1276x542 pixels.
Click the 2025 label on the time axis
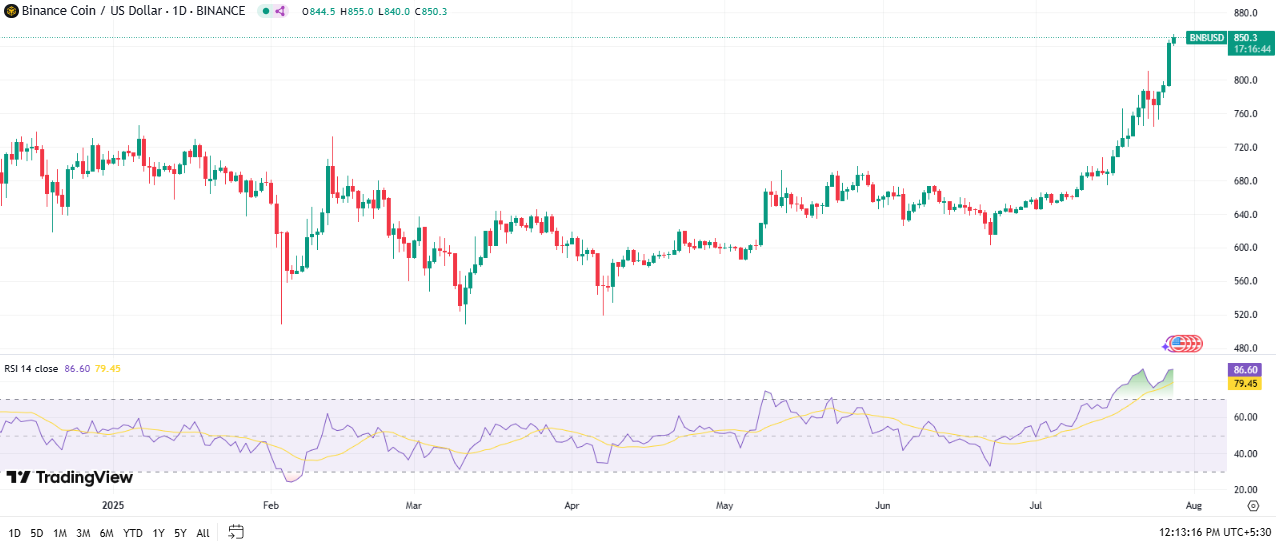coord(114,507)
